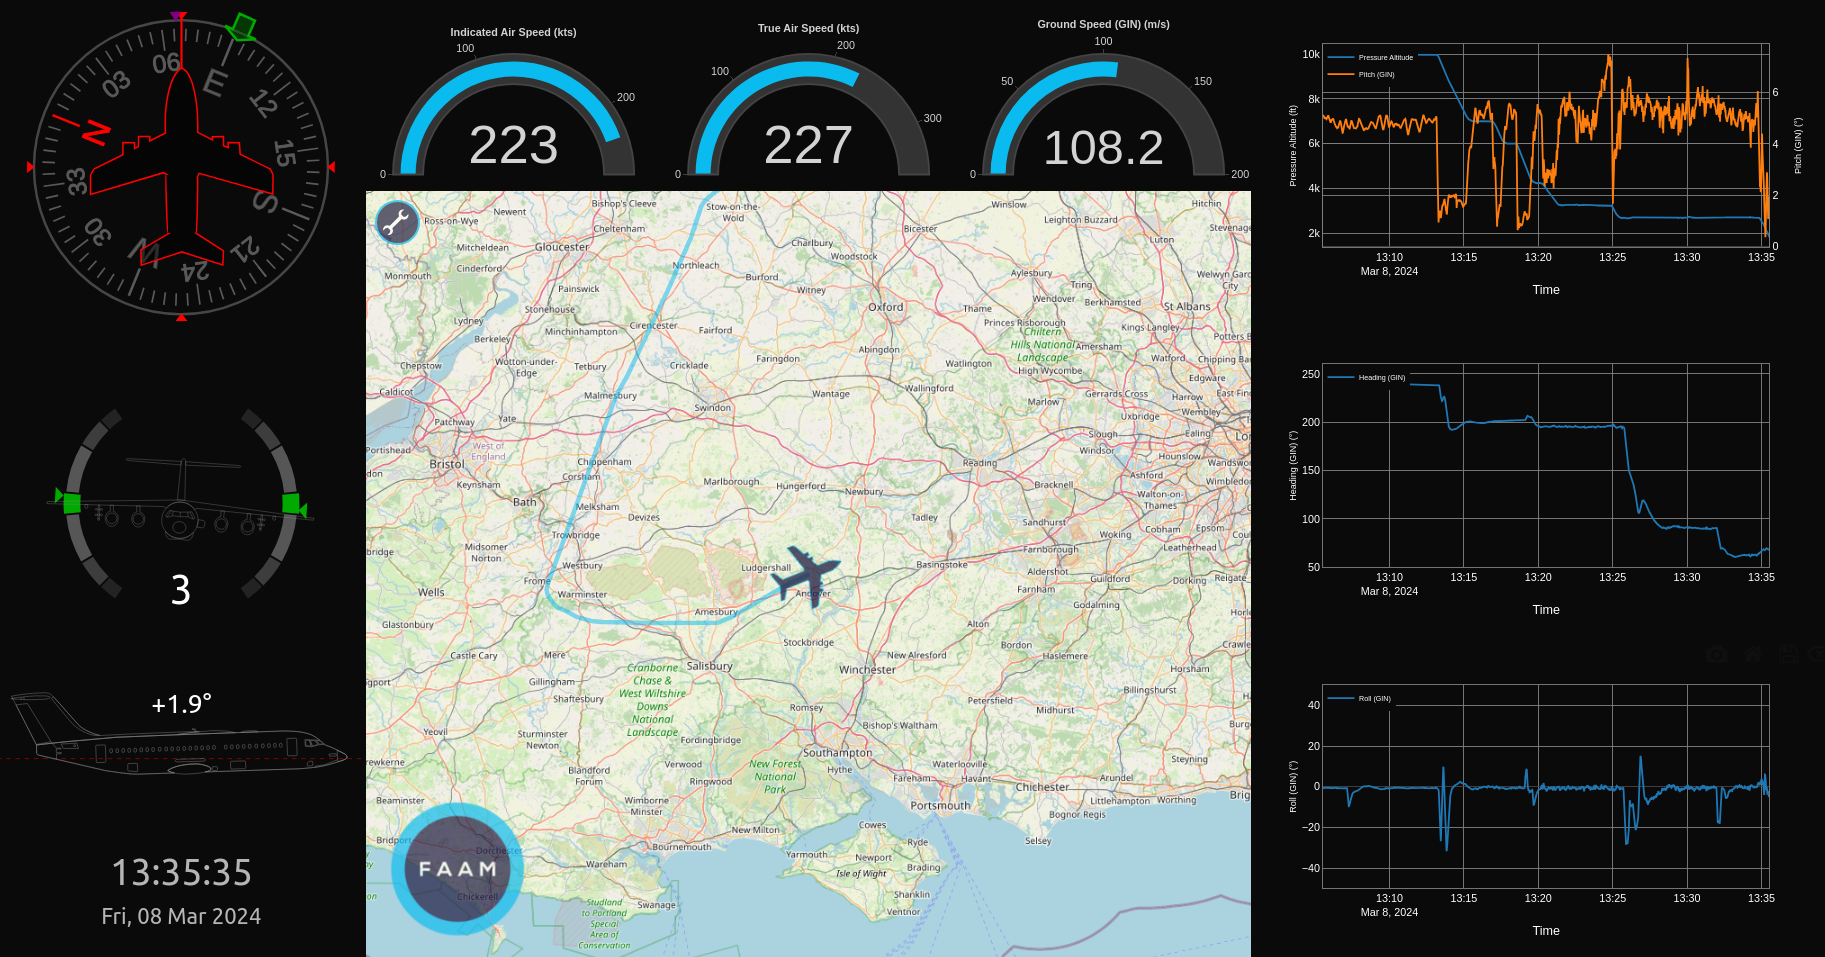1825x957 pixels.
Task: Click the faint camera snapshot chart icon
Action: pos(1717,654)
